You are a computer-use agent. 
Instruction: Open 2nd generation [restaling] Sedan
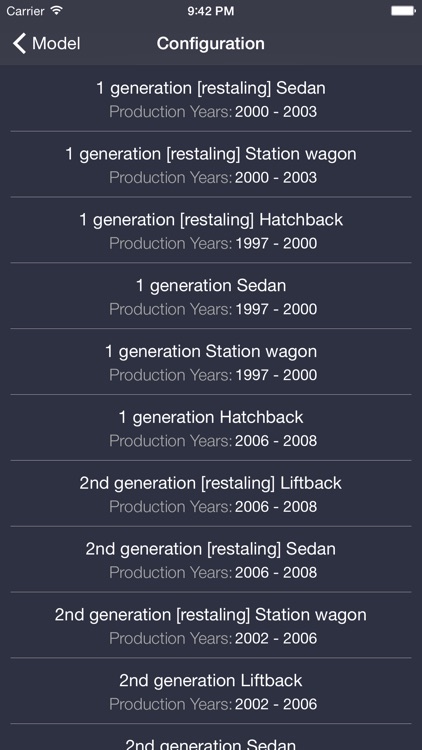(x=211, y=559)
